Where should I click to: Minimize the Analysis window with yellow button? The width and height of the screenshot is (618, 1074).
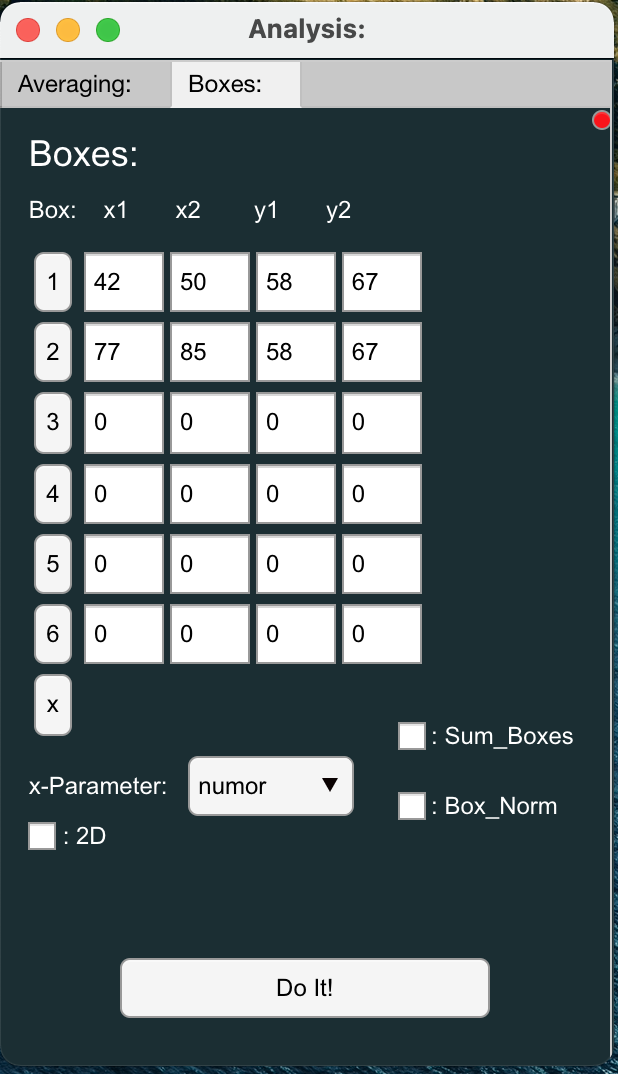point(68,30)
